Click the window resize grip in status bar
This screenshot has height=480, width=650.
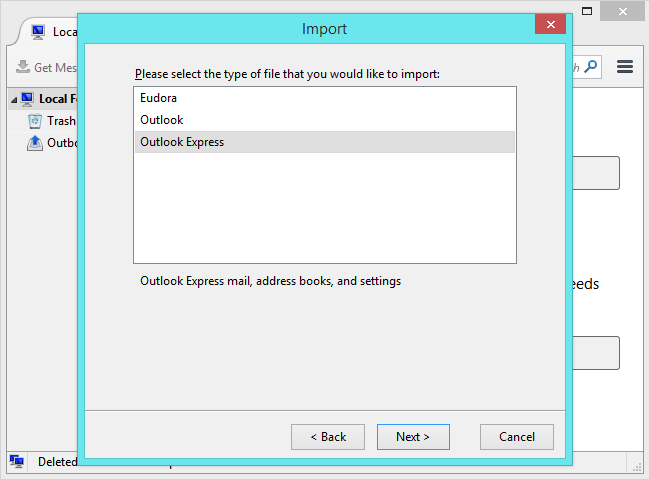click(637, 467)
